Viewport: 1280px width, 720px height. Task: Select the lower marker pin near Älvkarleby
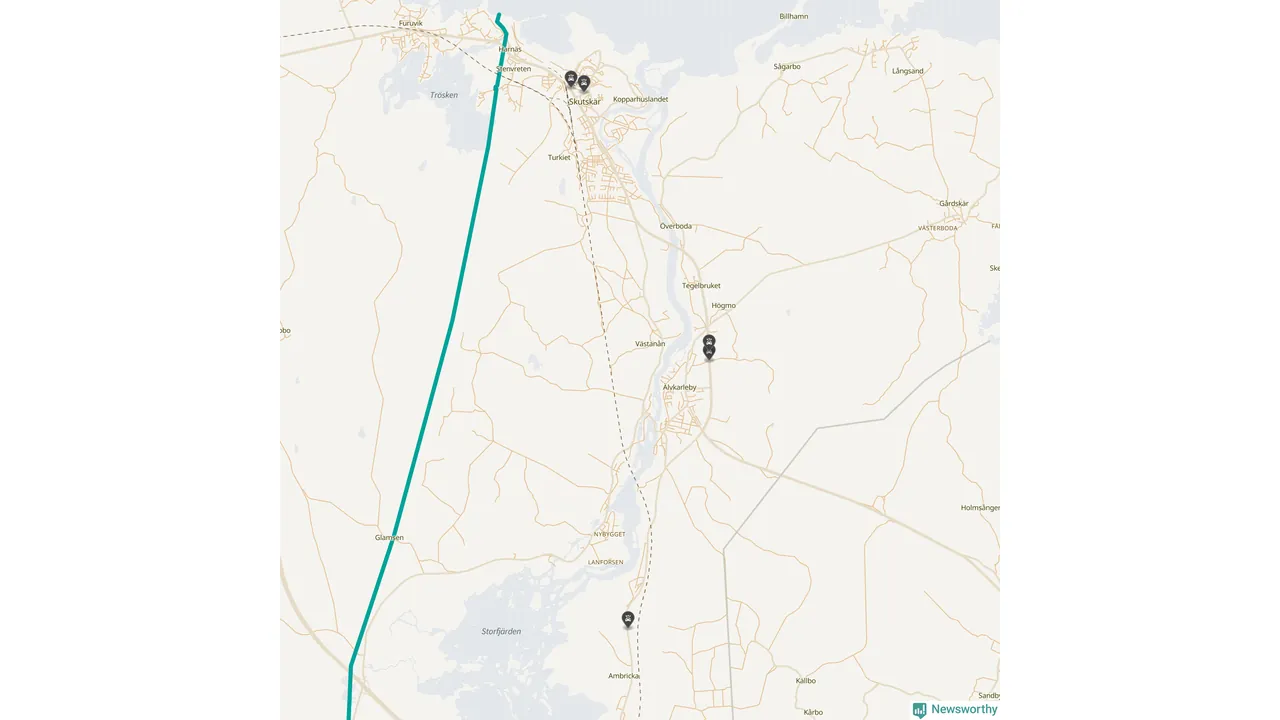tap(709, 351)
